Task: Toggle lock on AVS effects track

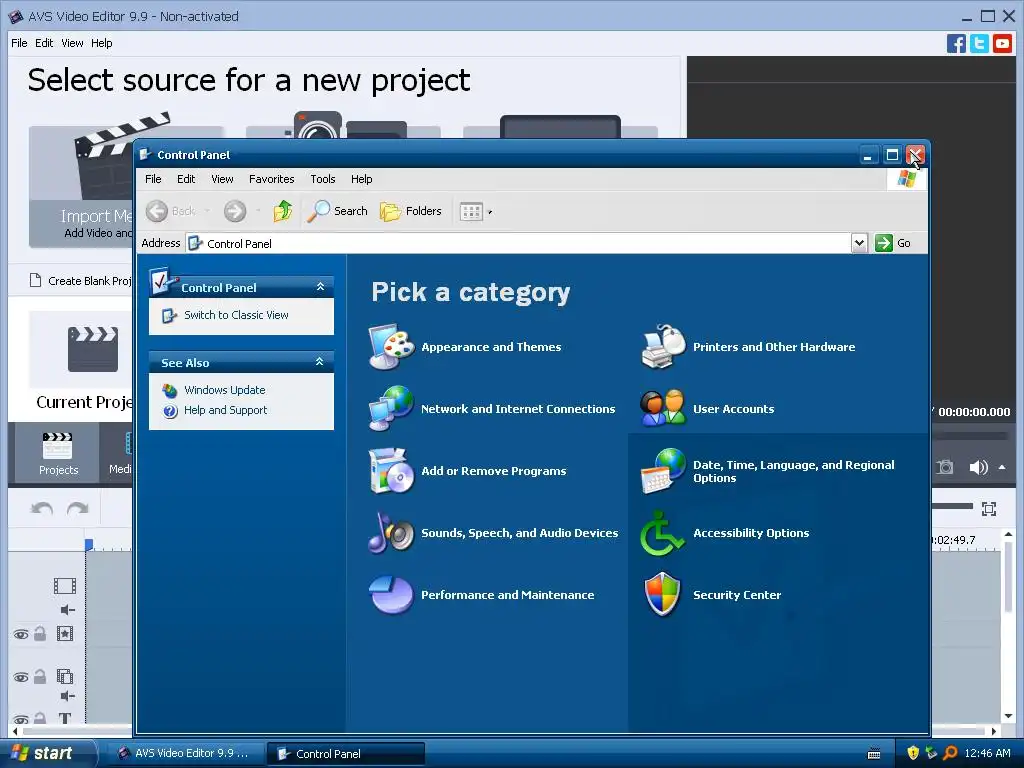Action: 40,633
